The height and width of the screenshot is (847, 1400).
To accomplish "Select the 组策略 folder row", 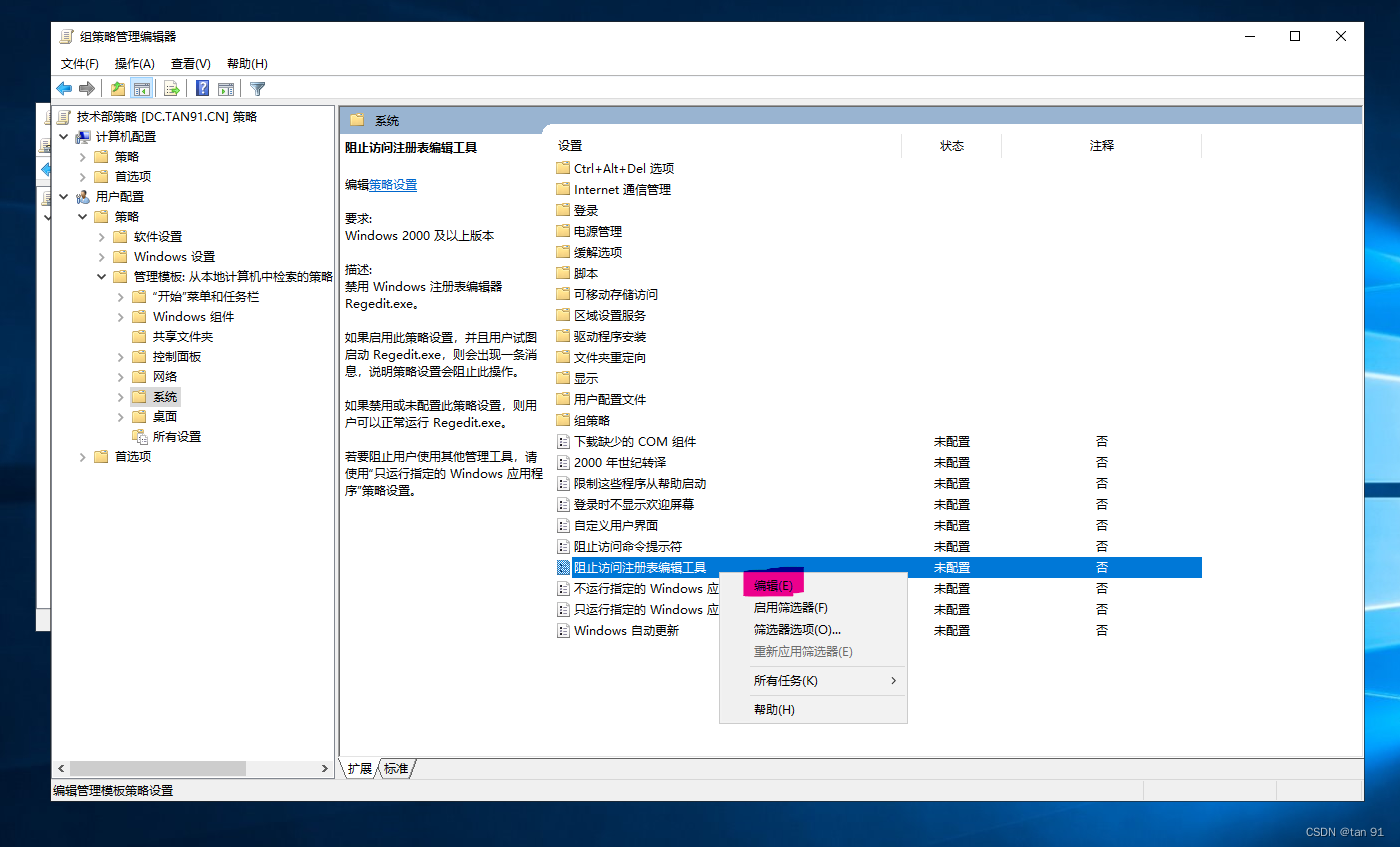I will point(592,420).
